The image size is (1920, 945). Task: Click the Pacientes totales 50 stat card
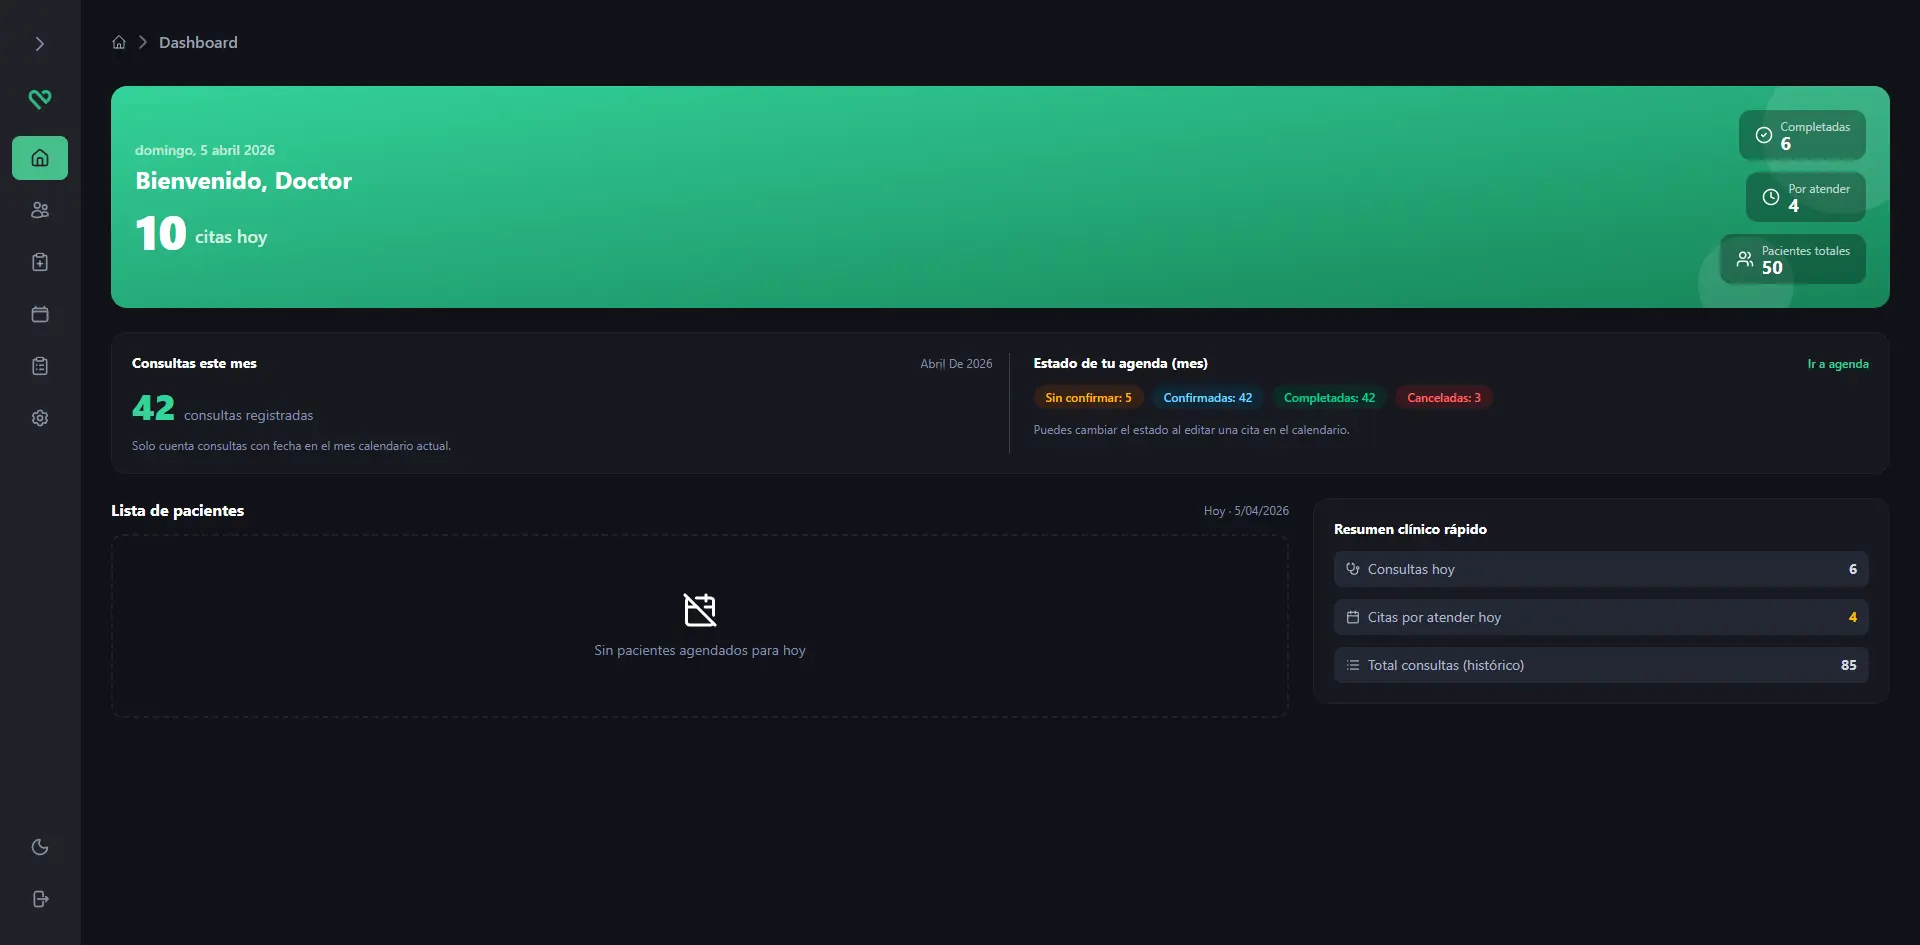(1793, 259)
